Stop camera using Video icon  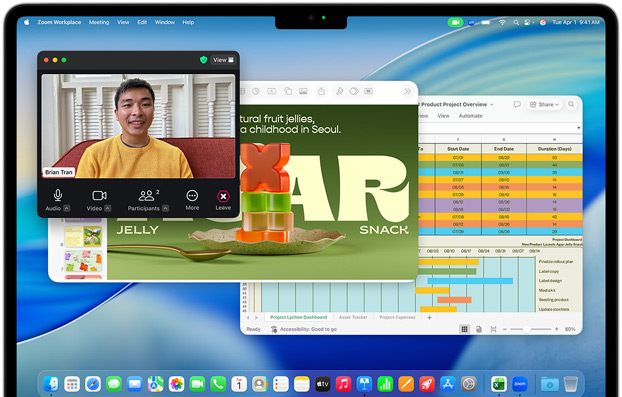(x=99, y=196)
